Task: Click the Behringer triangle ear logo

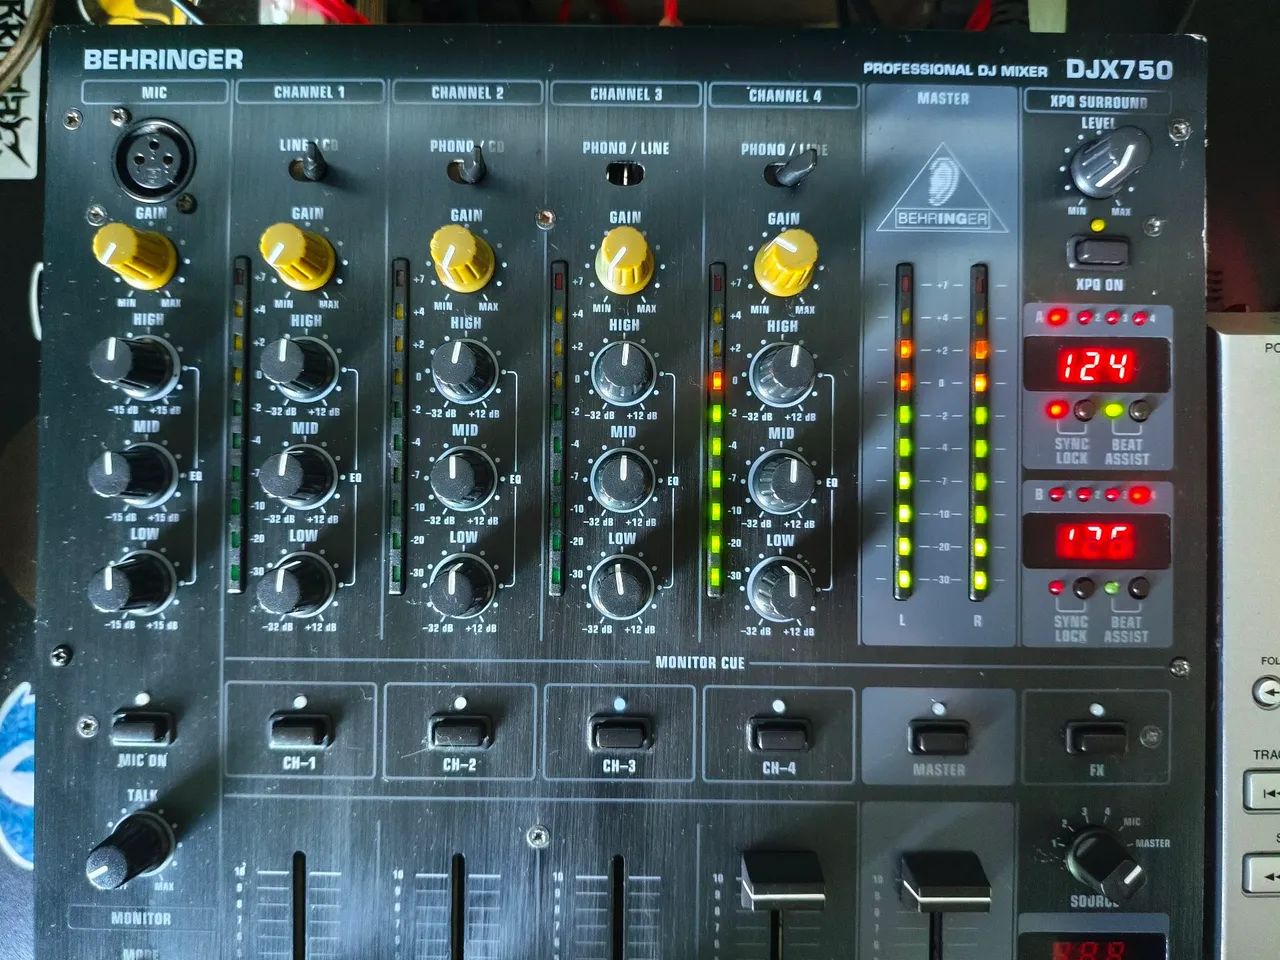Action: coord(941,189)
